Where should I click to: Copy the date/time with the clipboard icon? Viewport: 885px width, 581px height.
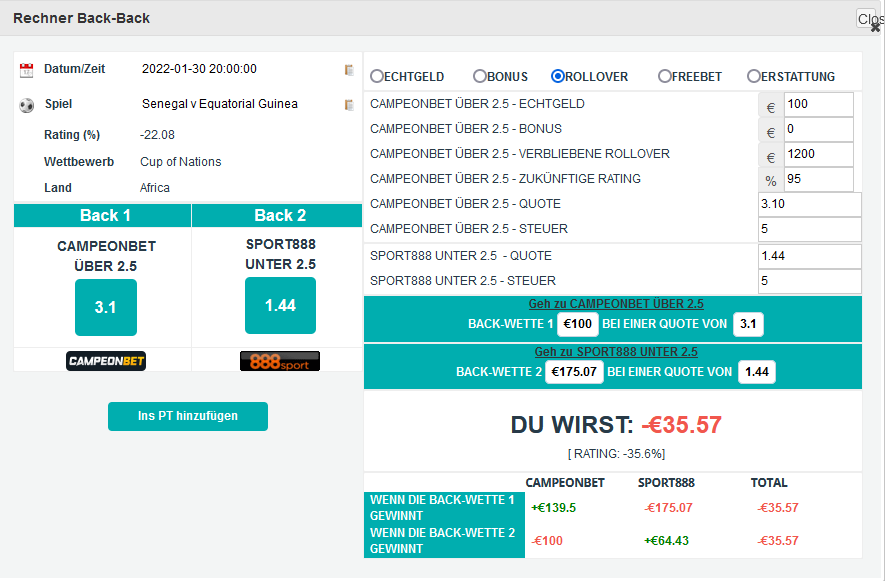[349, 69]
